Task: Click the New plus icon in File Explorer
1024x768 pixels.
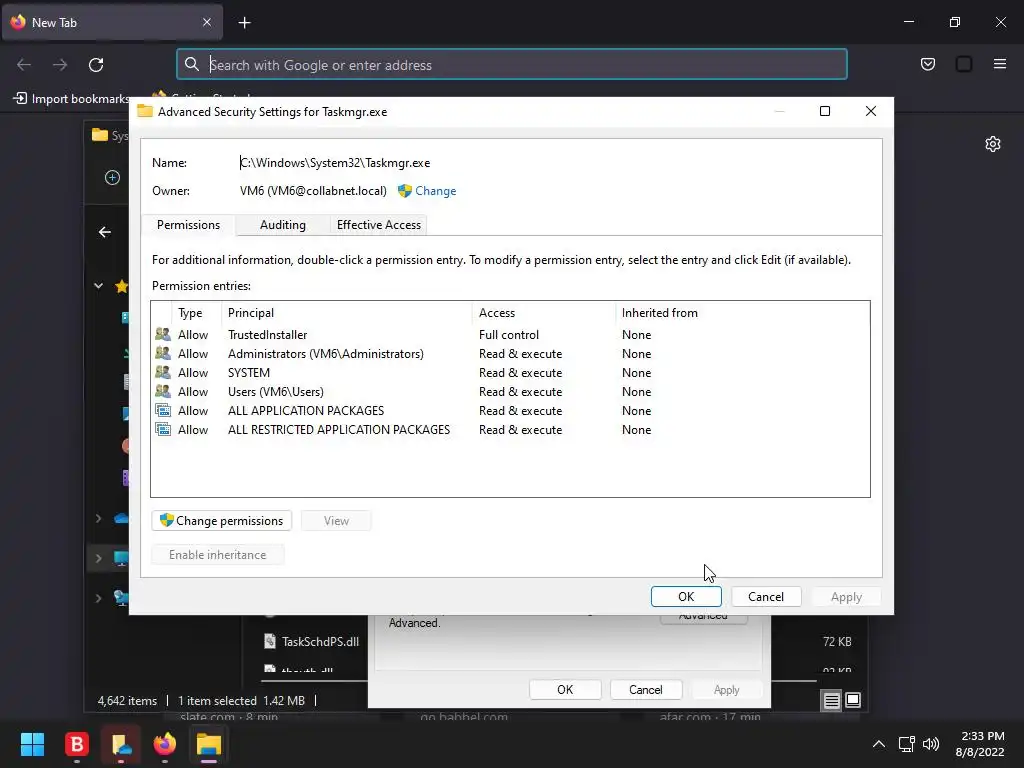Action: tap(112, 178)
